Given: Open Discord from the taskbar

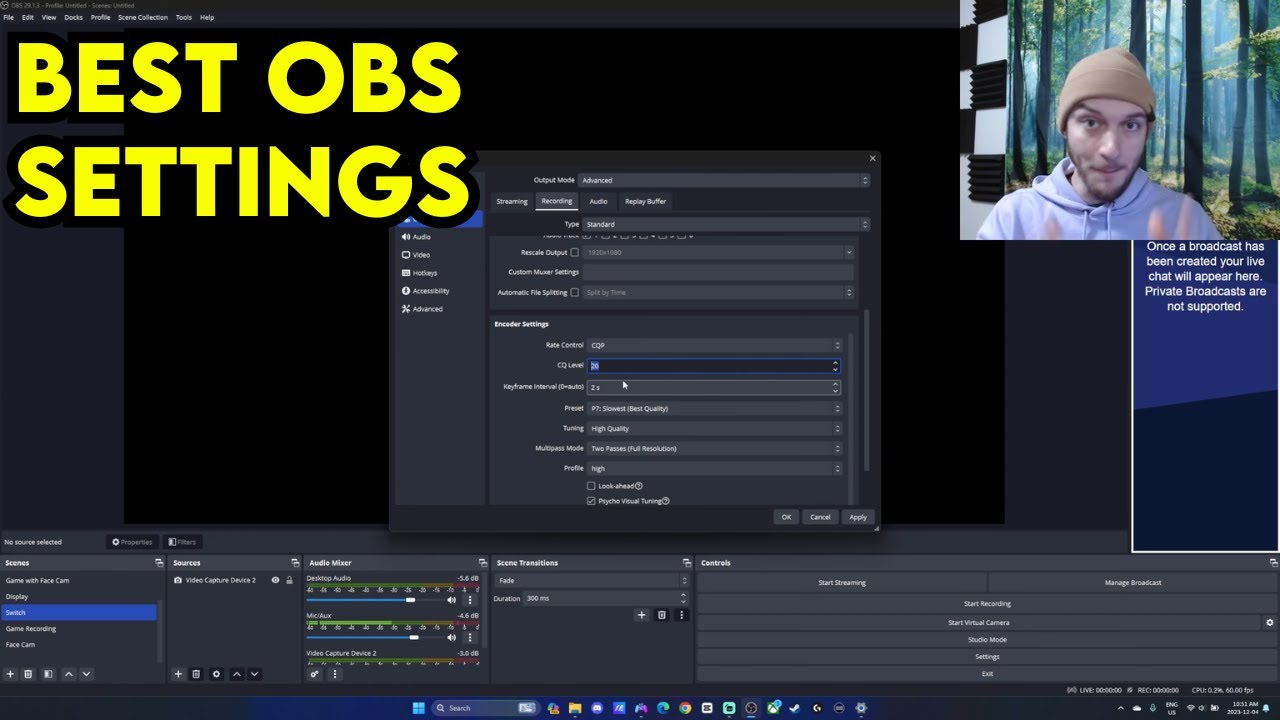Looking at the screenshot, I should pos(597,708).
